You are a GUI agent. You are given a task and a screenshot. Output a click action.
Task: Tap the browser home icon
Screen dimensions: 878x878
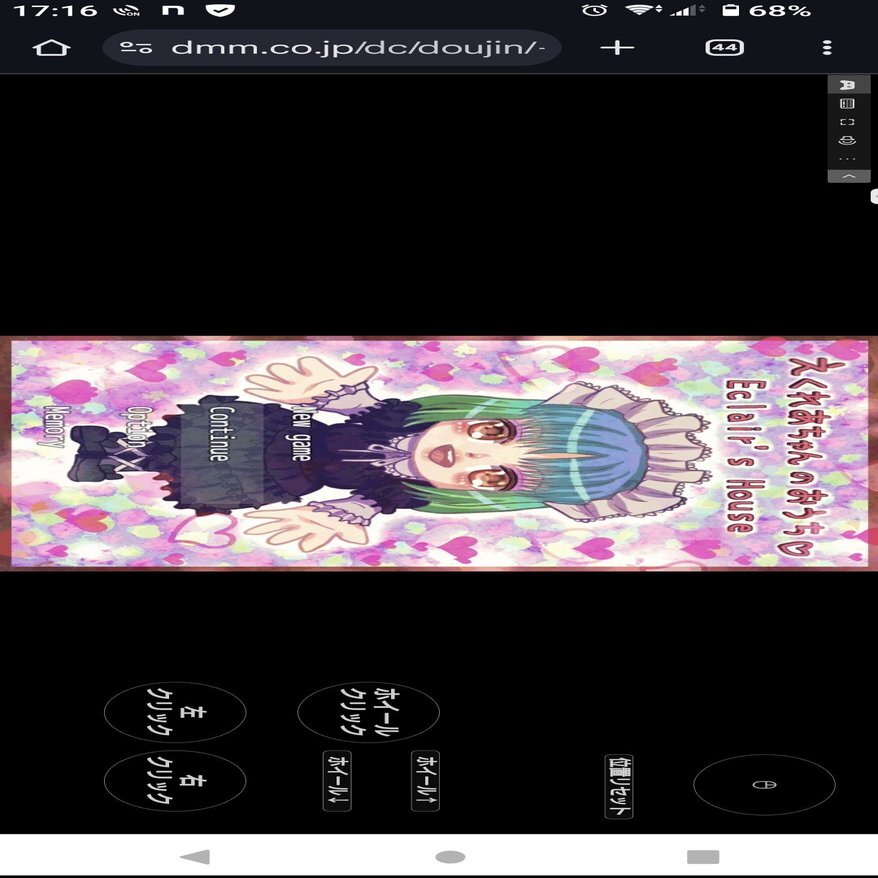[x=52, y=48]
